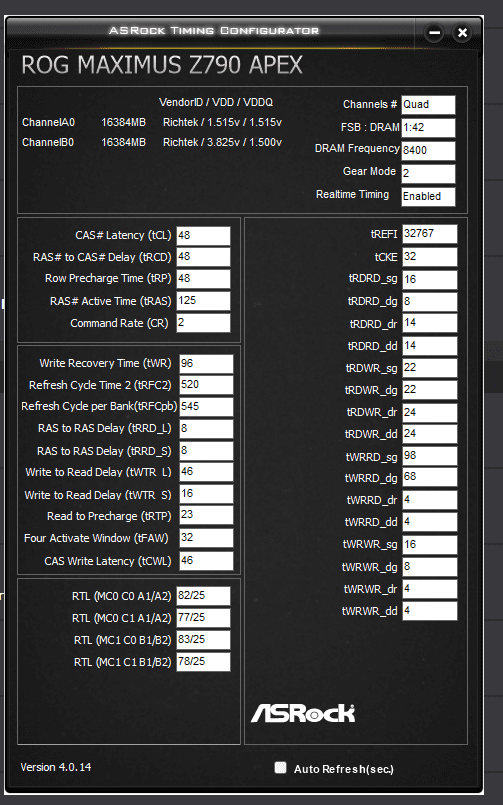Click the CAS Write Latency (tCWL) field
The height and width of the screenshot is (805, 503).
(x=206, y=561)
